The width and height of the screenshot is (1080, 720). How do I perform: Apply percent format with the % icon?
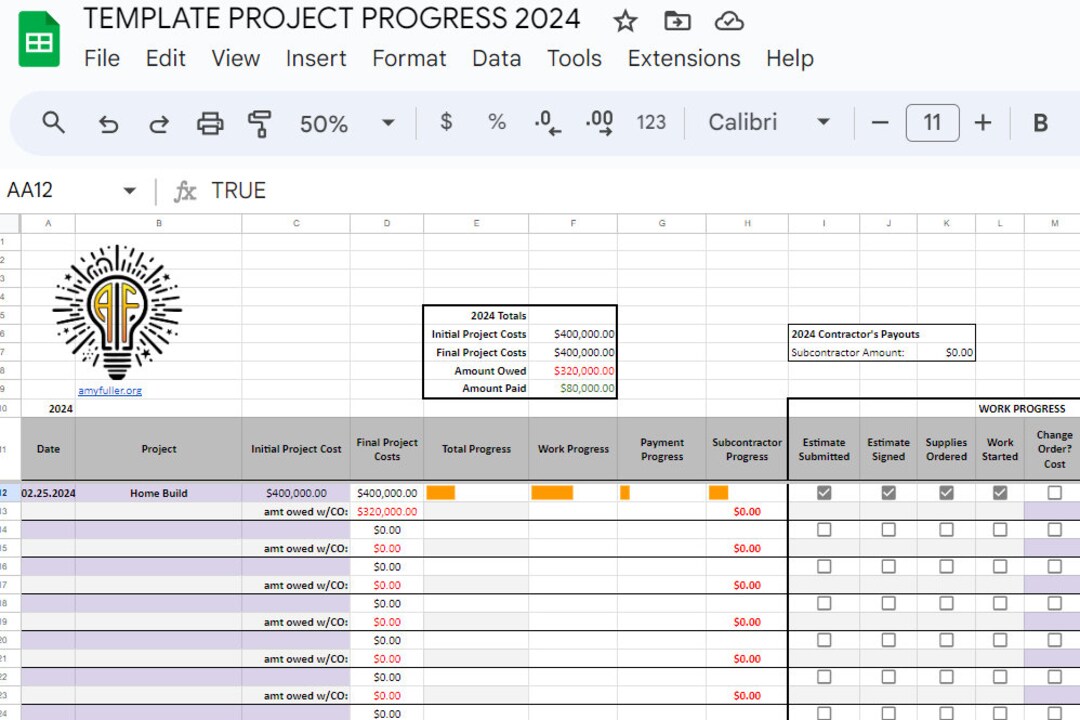tap(496, 122)
